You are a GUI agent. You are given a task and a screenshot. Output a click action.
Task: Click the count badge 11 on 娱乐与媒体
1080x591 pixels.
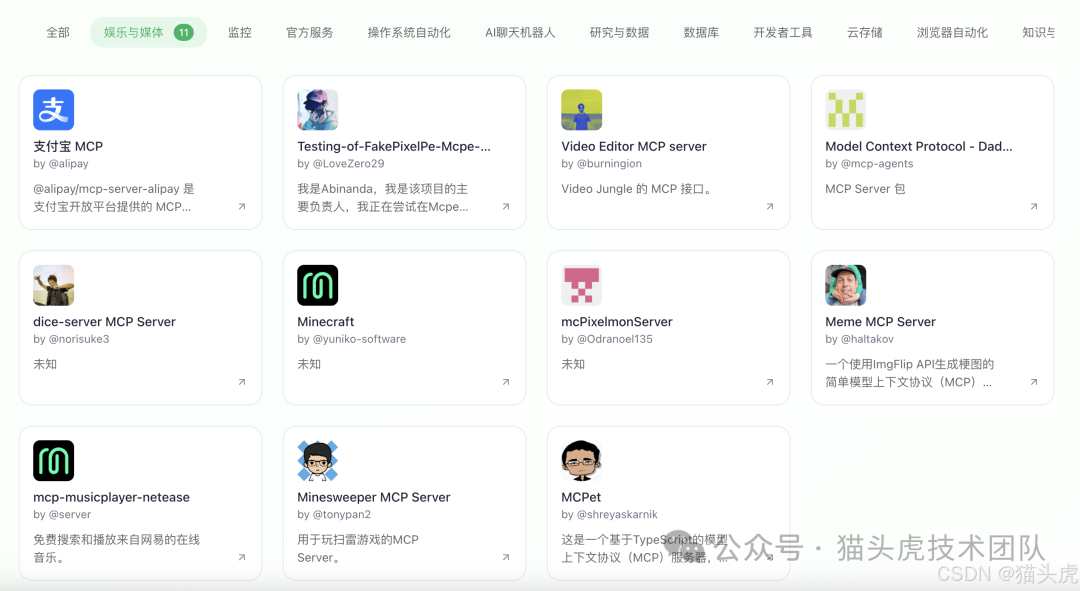(x=183, y=32)
